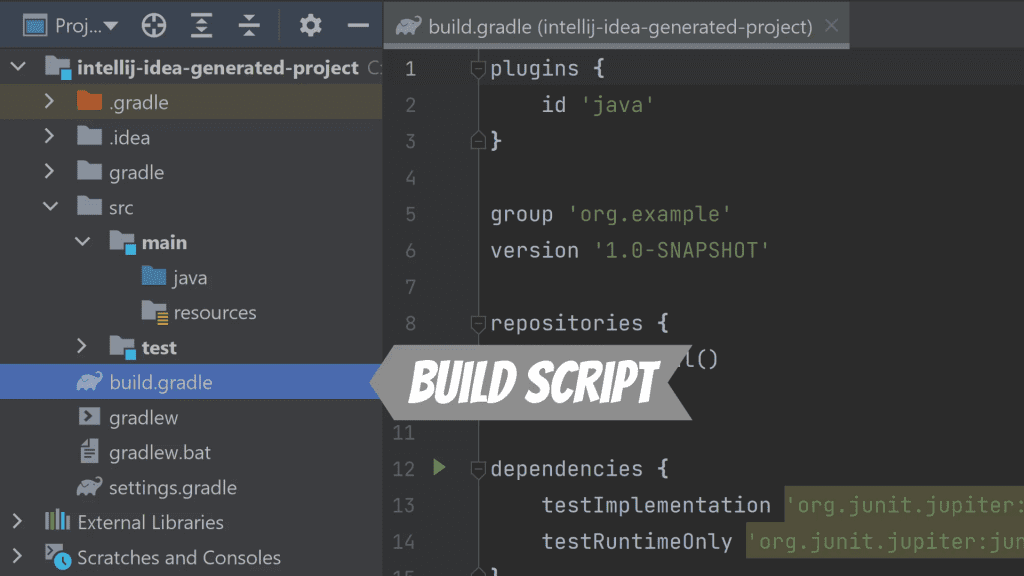The image size is (1024, 576).
Task: Expand the .idea folder arrow
Action: click(x=50, y=137)
